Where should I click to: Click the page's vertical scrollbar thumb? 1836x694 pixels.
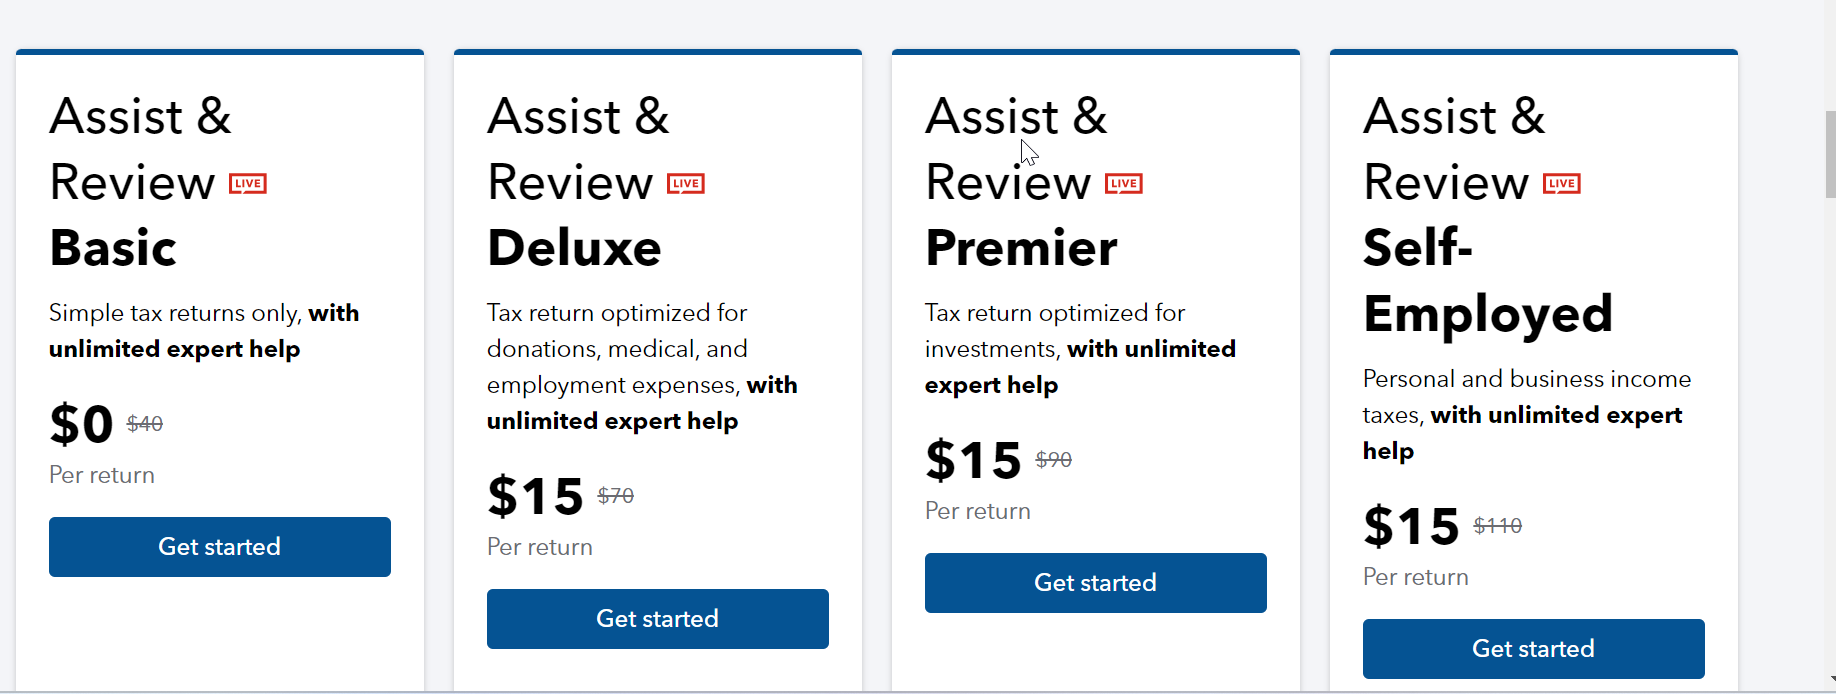1829,155
